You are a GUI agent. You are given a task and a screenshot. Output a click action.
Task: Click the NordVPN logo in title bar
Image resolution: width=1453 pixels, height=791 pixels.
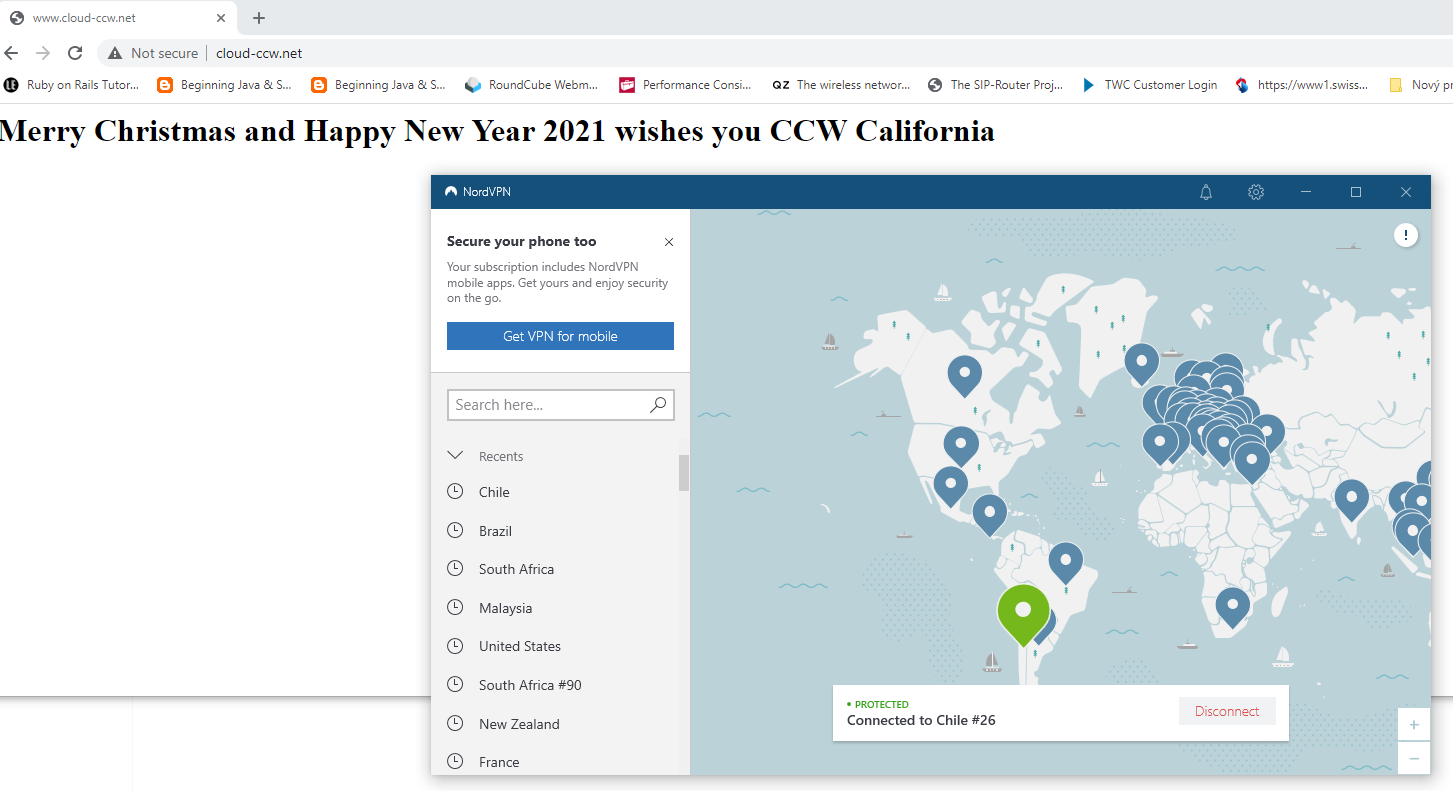451,192
